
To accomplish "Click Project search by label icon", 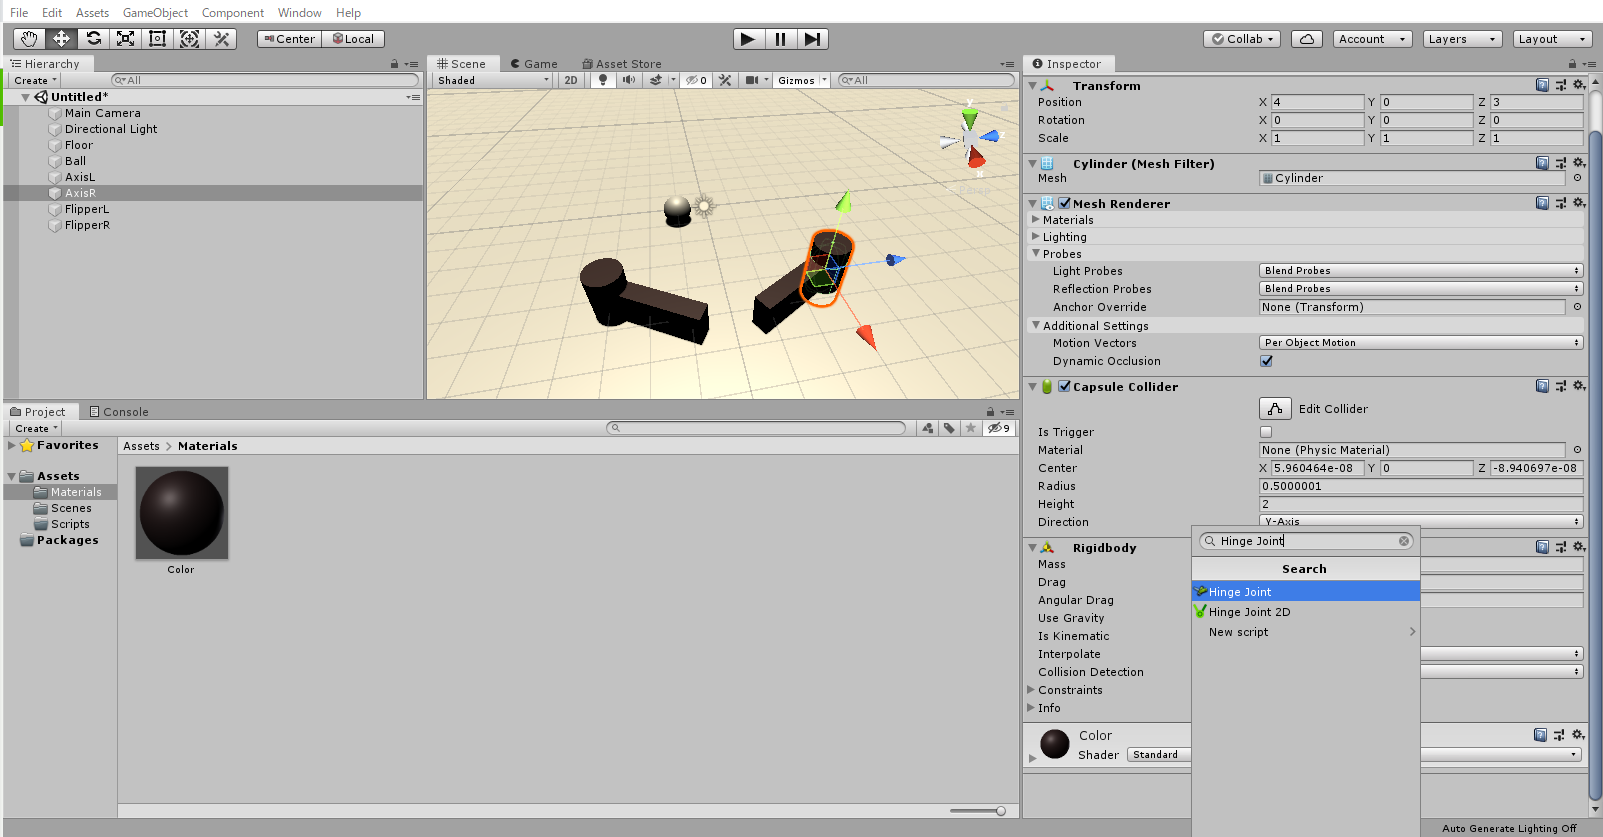I will point(949,428).
